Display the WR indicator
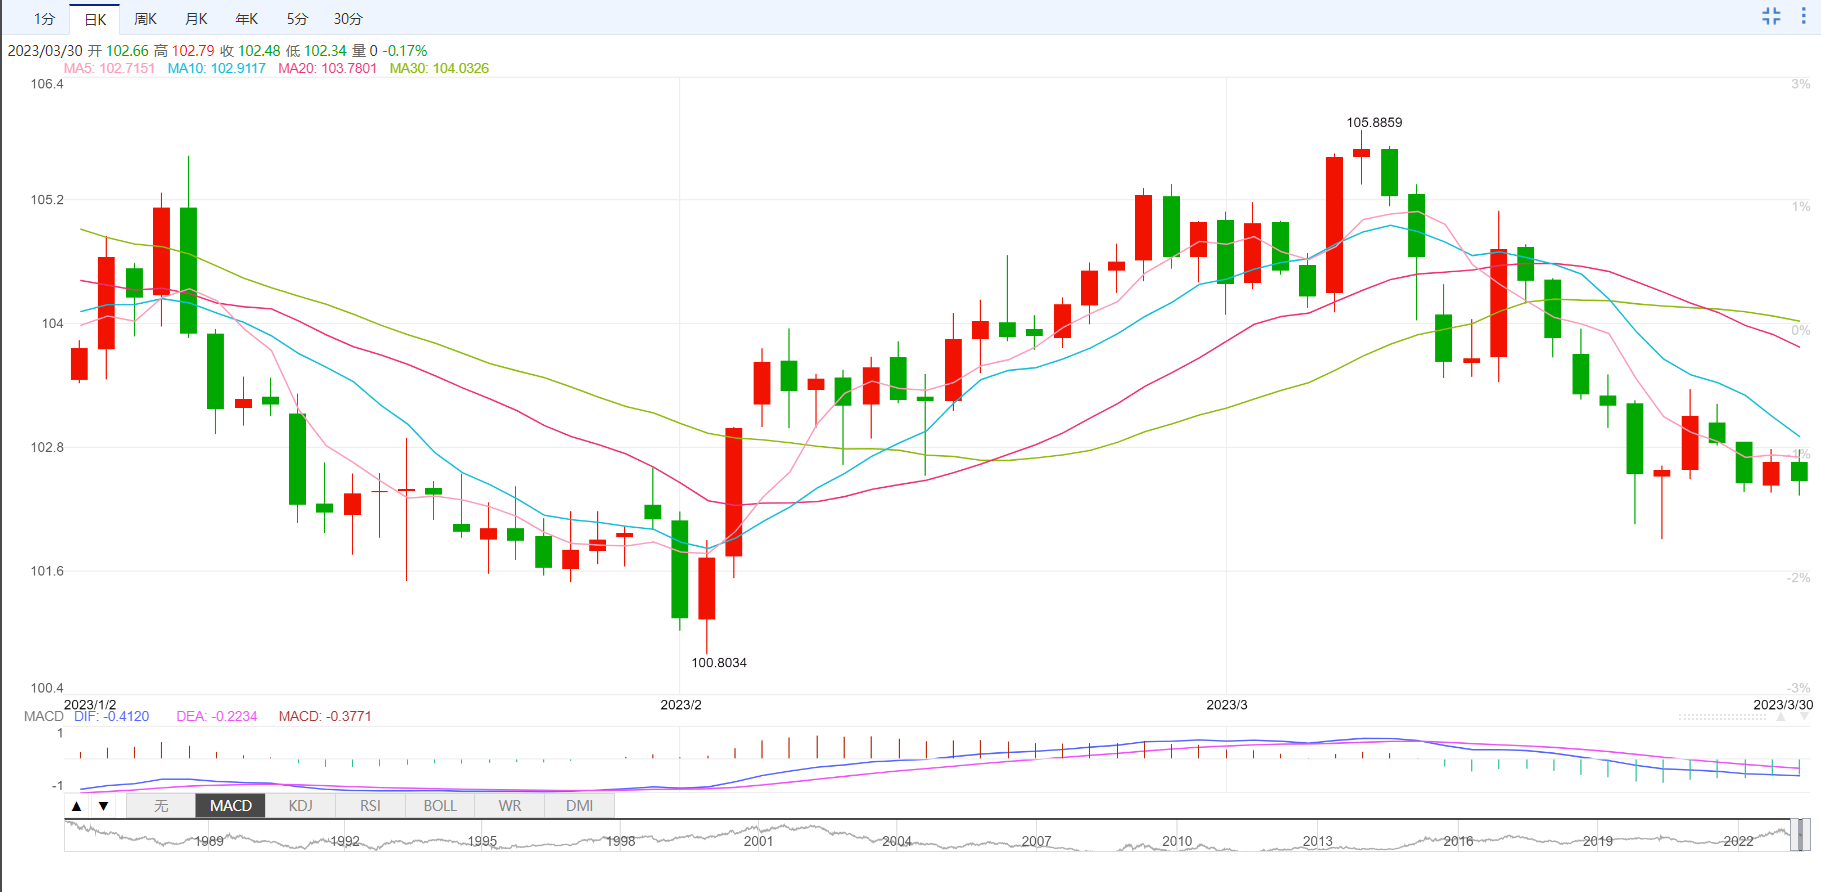The height and width of the screenshot is (892, 1821). pyautogui.click(x=510, y=806)
